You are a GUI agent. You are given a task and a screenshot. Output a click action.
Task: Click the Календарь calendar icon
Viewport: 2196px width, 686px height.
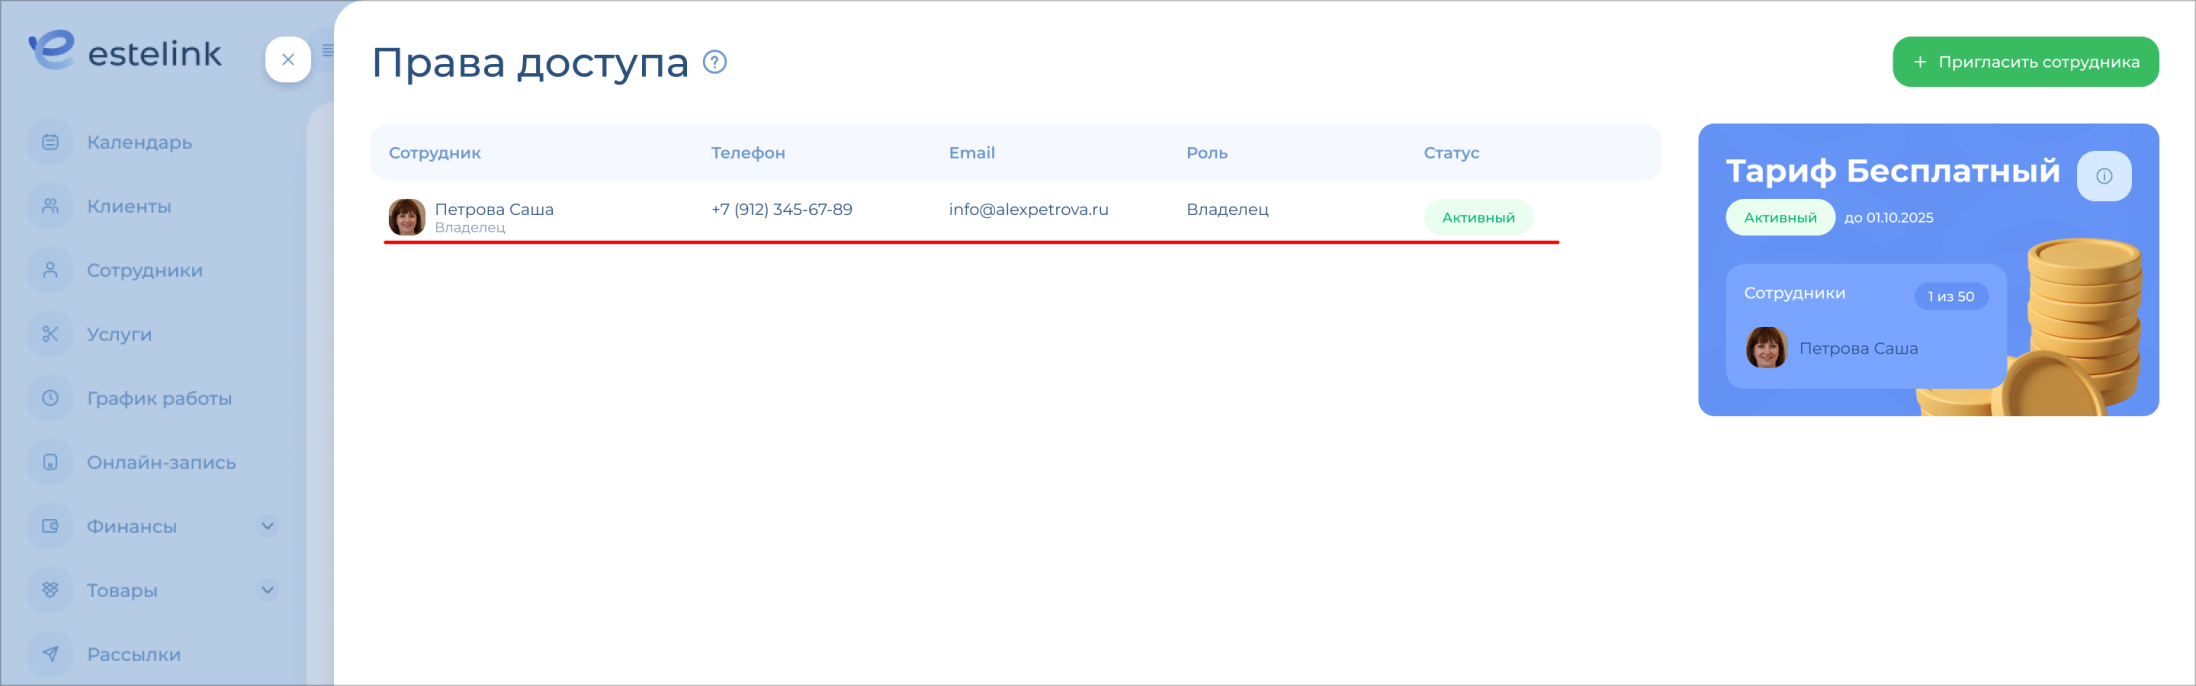[50, 142]
